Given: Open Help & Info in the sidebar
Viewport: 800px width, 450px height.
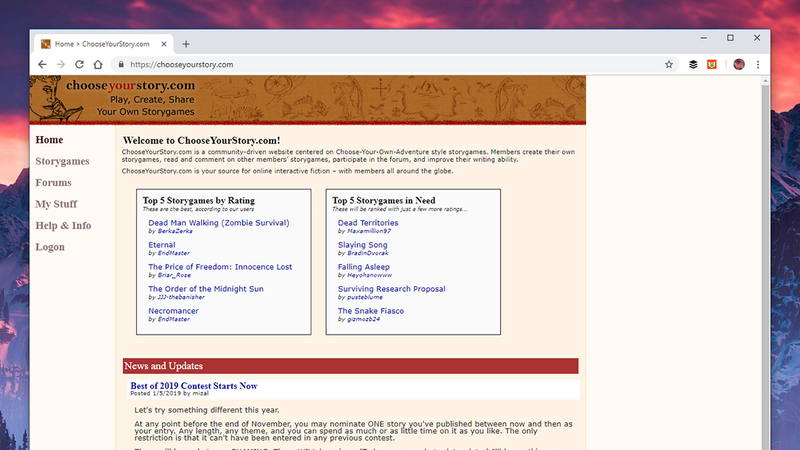Looking at the screenshot, I should (x=63, y=226).
